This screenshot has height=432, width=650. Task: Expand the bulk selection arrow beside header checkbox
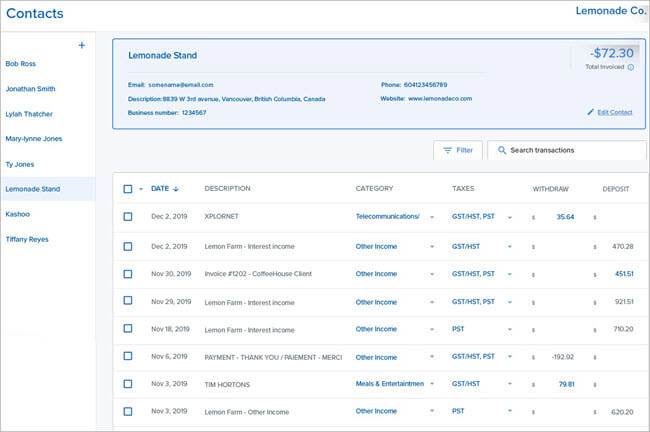(141, 188)
